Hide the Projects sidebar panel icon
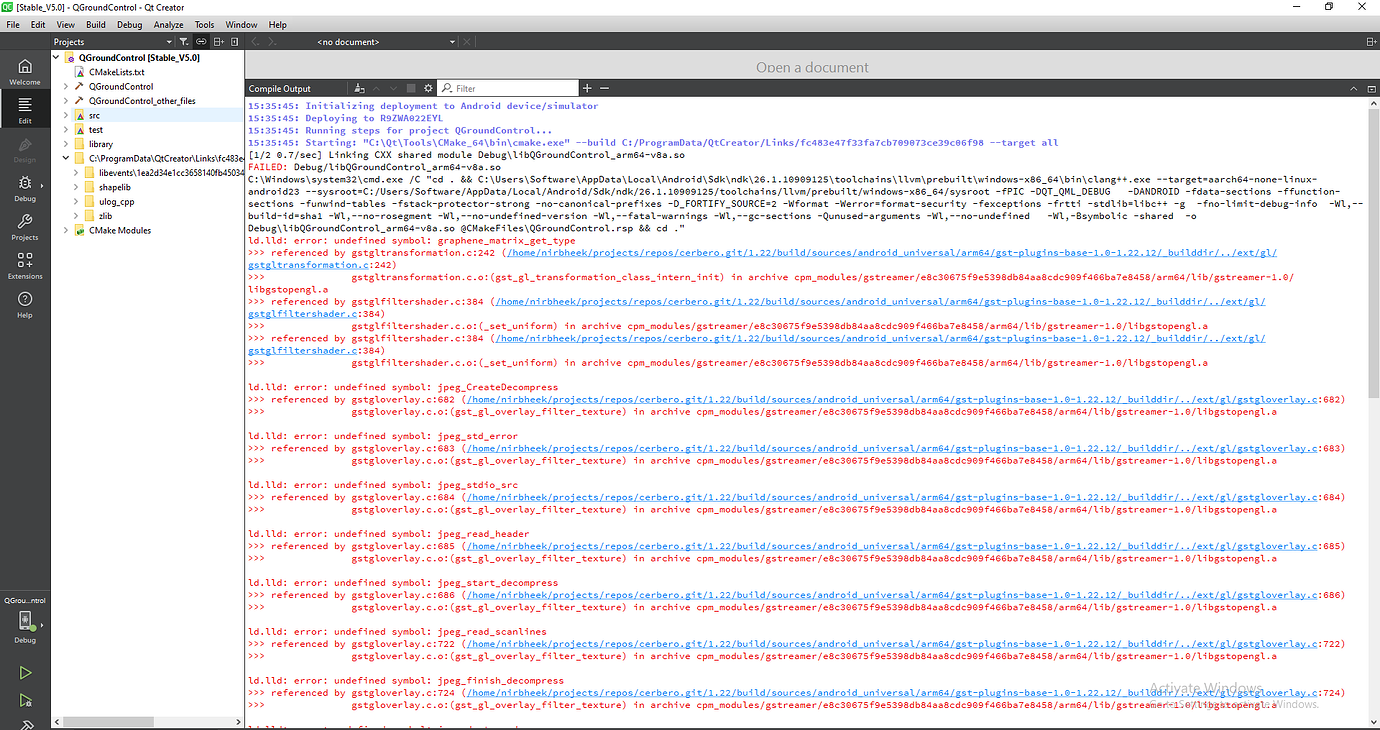 tap(234, 42)
